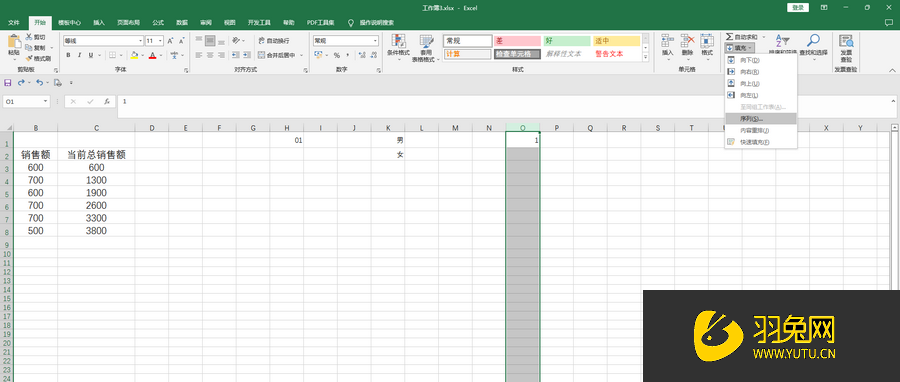The height and width of the screenshot is (382, 900).
Task: Click the decrease font size icon
Action: (181, 41)
